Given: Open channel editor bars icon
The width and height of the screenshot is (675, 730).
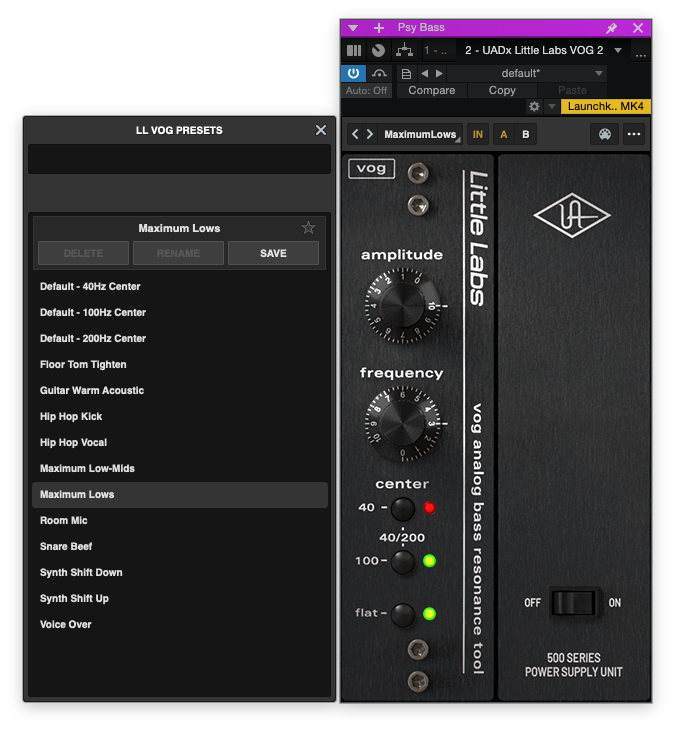Looking at the screenshot, I should tap(354, 50).
